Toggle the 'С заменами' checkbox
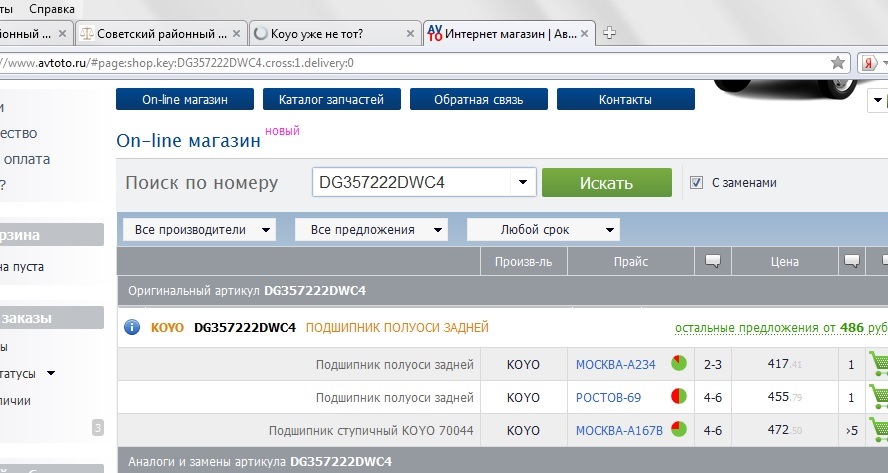888x473 pixels. 697,183
